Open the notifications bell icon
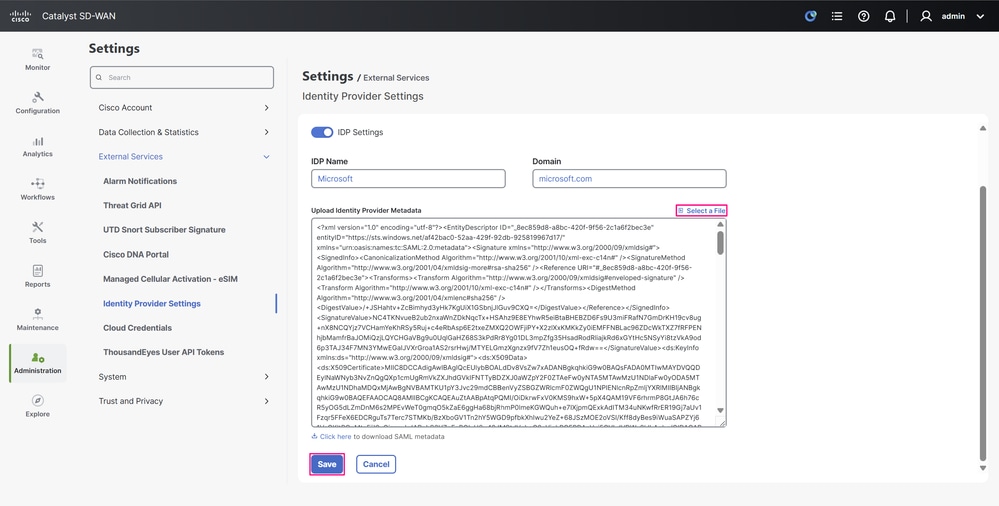Screen dimensions: 999x506 [x=890, y=16]
